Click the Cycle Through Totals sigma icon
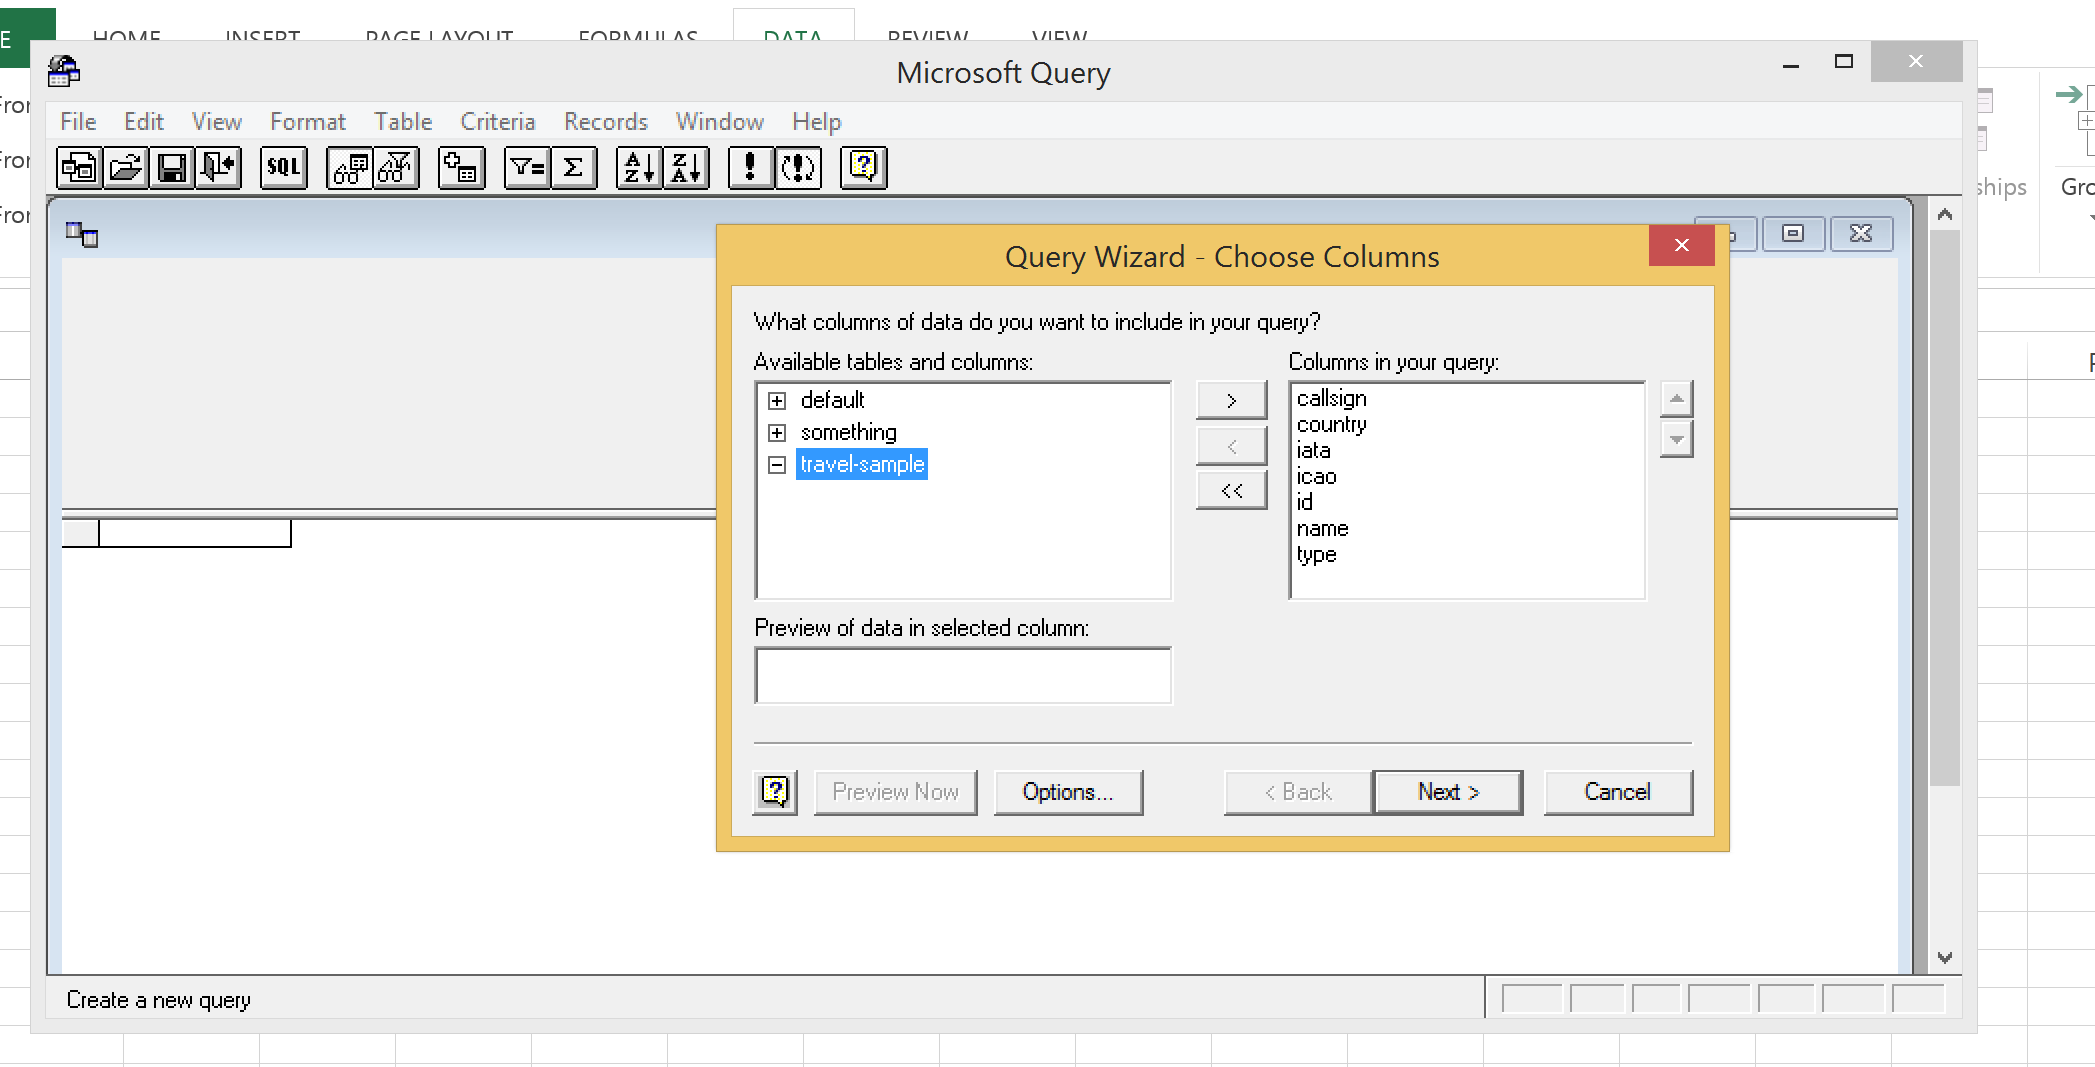This screenshot has height=1067, width=2095. click(574, 168)
